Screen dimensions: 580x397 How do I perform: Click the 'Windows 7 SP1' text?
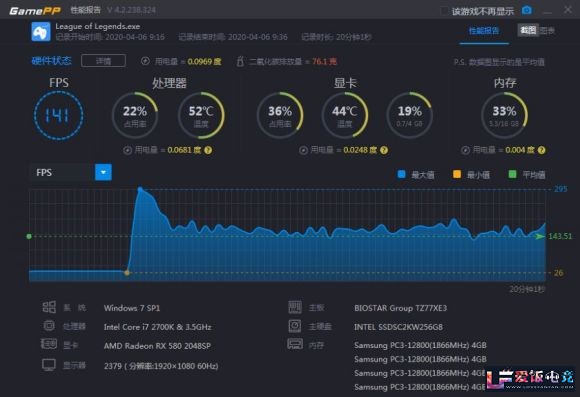tap(132, 308)
